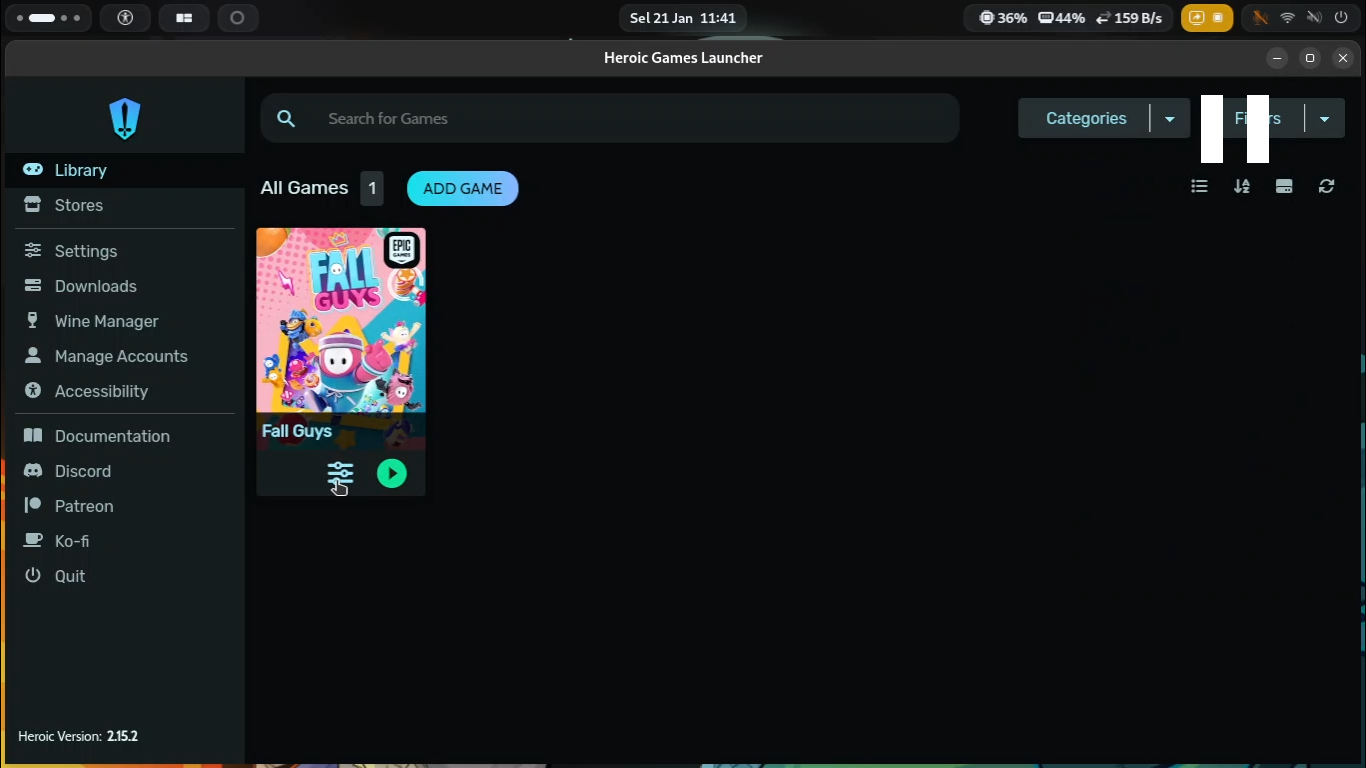
Task: Maximize the Heroic Games Launcher window
Action: (x=1310, y=58)
